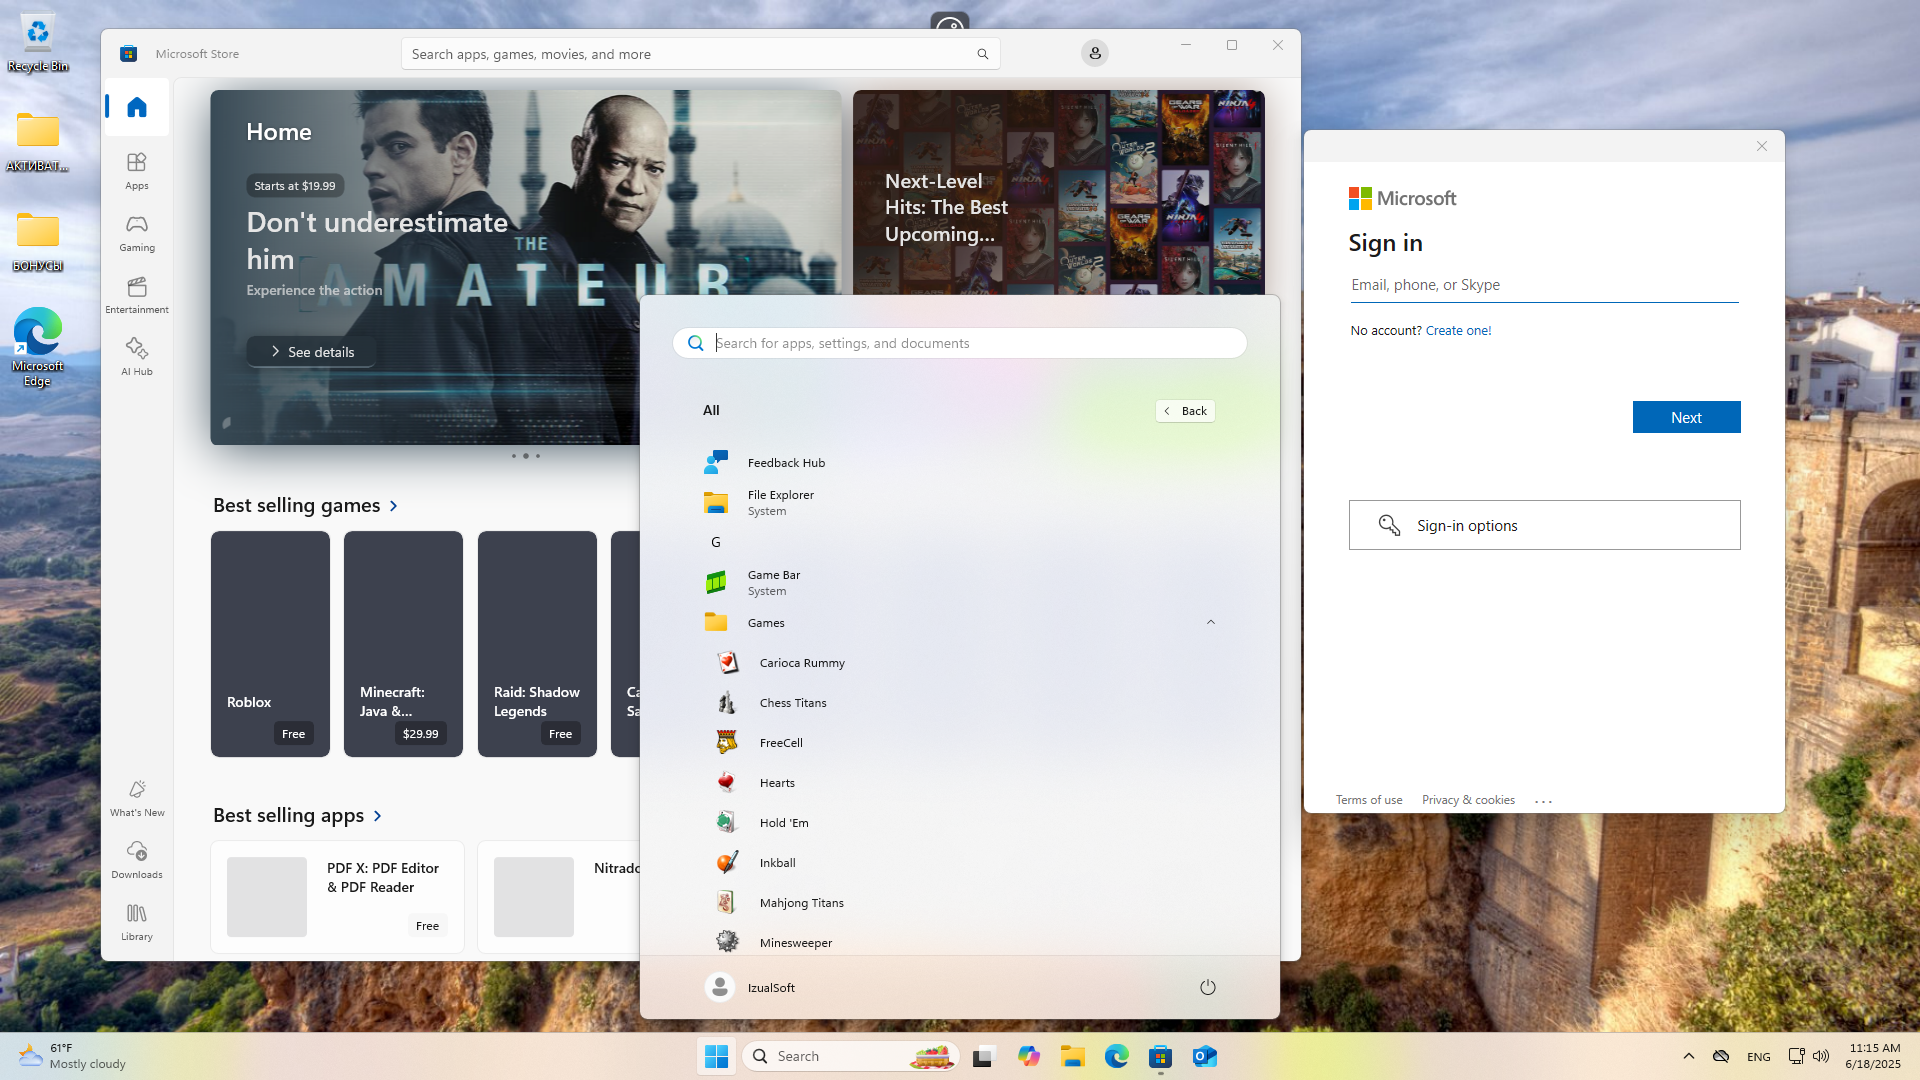Click Back button in Start all apps
The image size is (1920, 1080).
[1185, 411]
